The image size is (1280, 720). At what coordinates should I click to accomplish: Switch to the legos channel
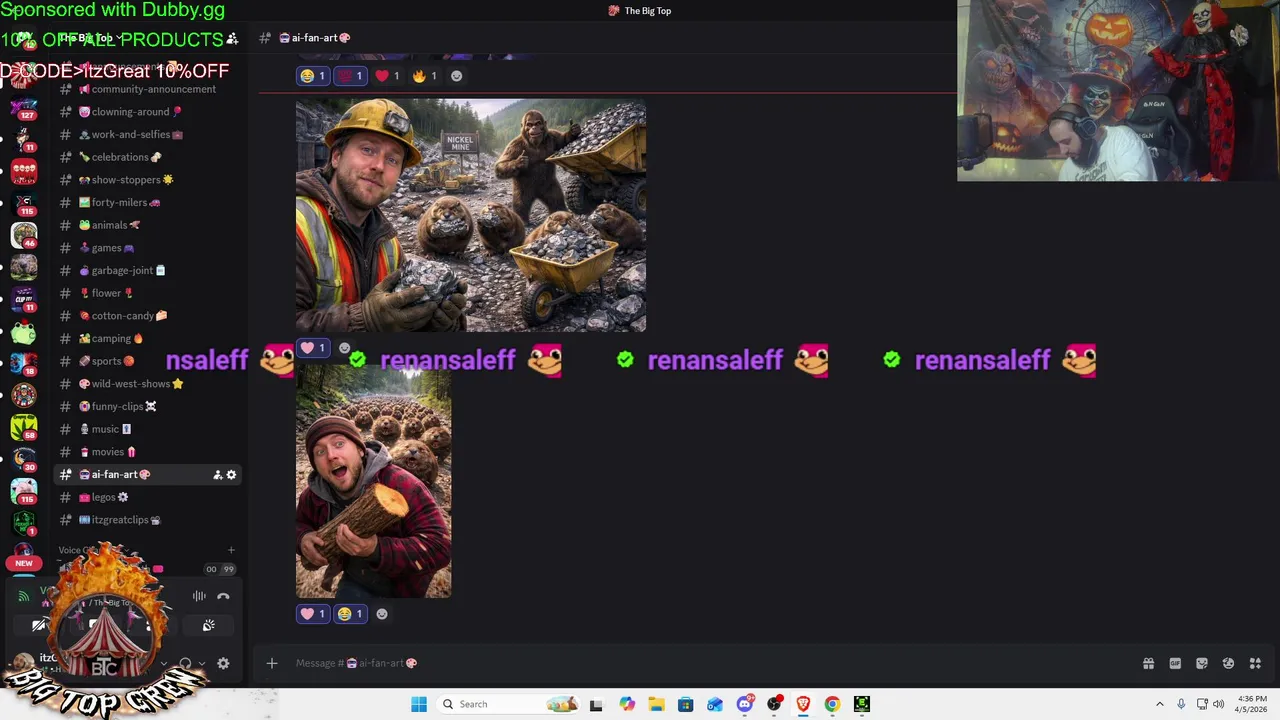[148, 497]
